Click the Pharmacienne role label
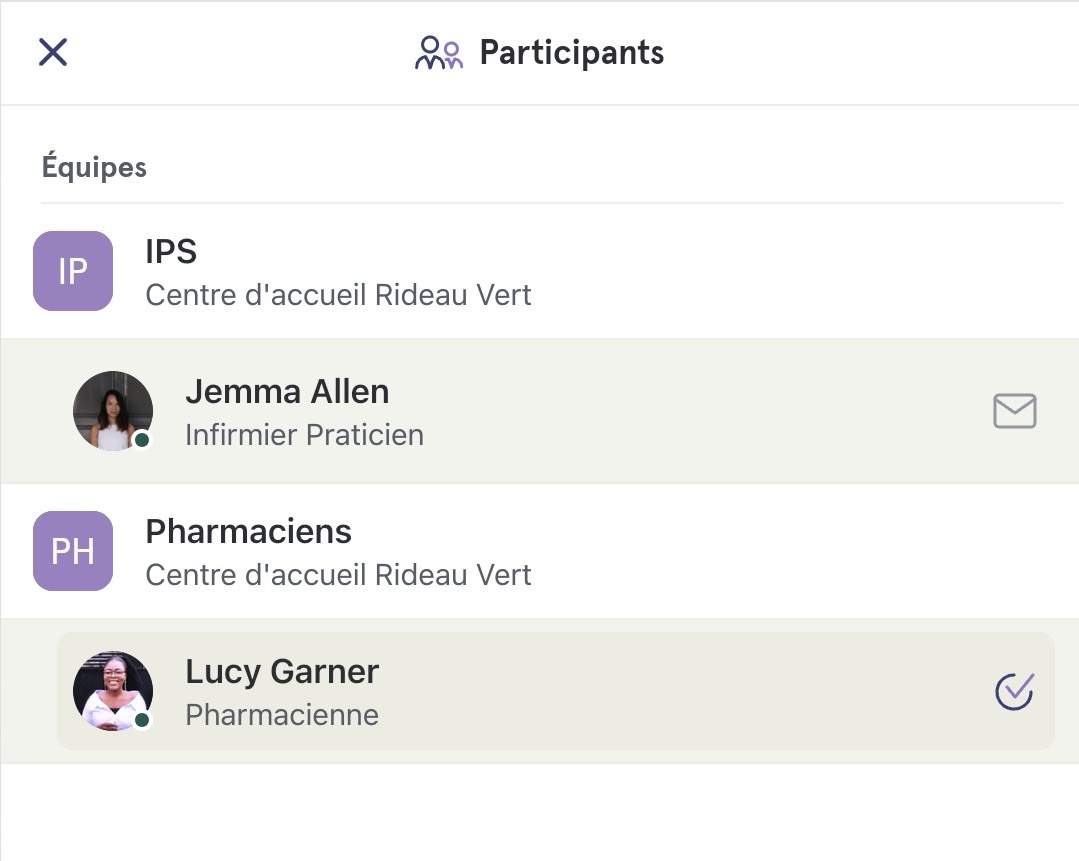This screenshot has width=1079, height=861. pos(282,715)
